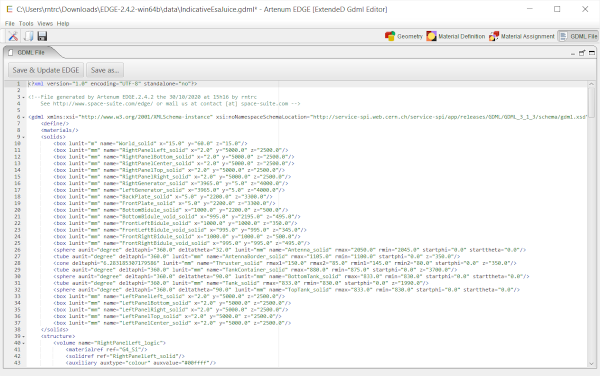Click the floppy disk save icon

[x=42, y=36]
